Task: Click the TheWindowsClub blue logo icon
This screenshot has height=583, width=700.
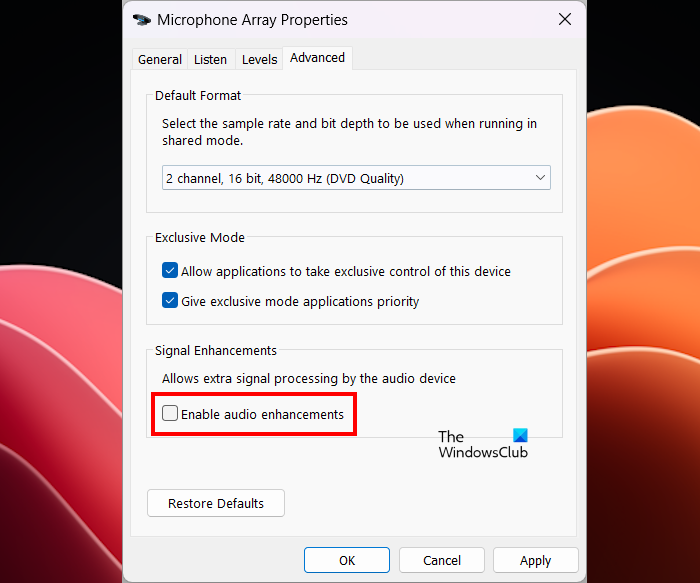Action: (x=518, y=436)
